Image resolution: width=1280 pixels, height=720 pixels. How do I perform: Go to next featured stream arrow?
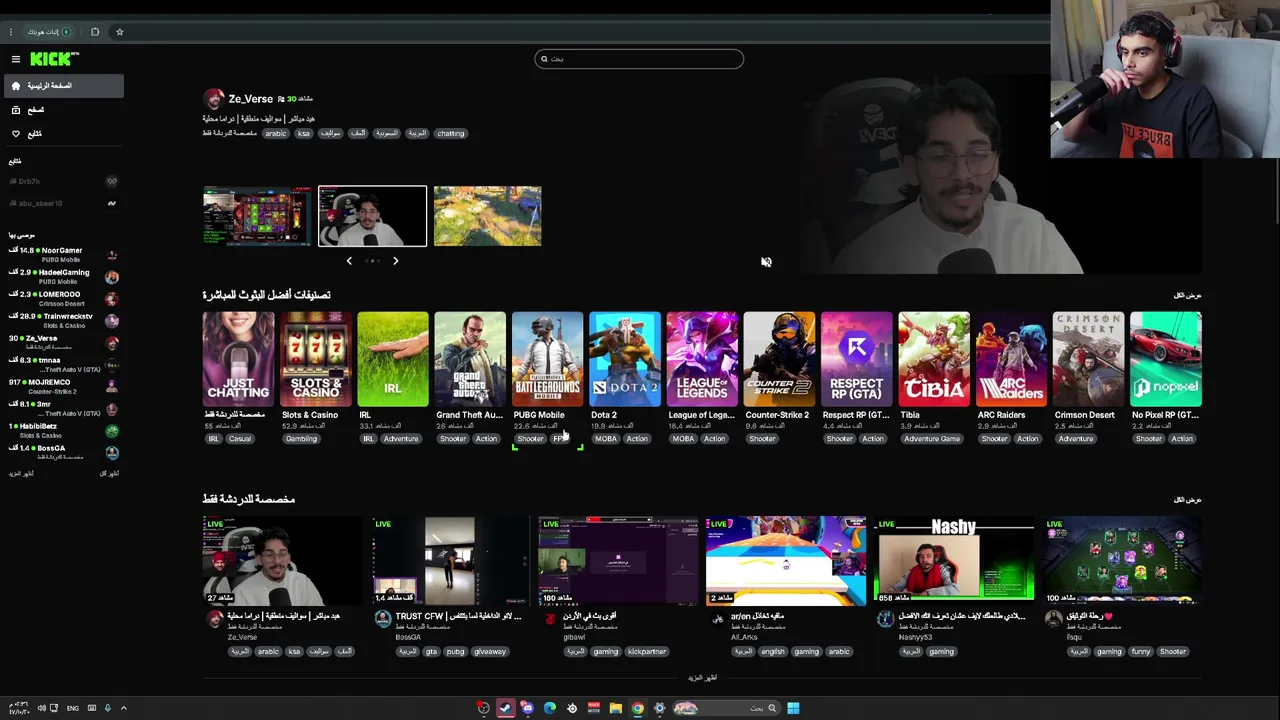click(395, 261)
